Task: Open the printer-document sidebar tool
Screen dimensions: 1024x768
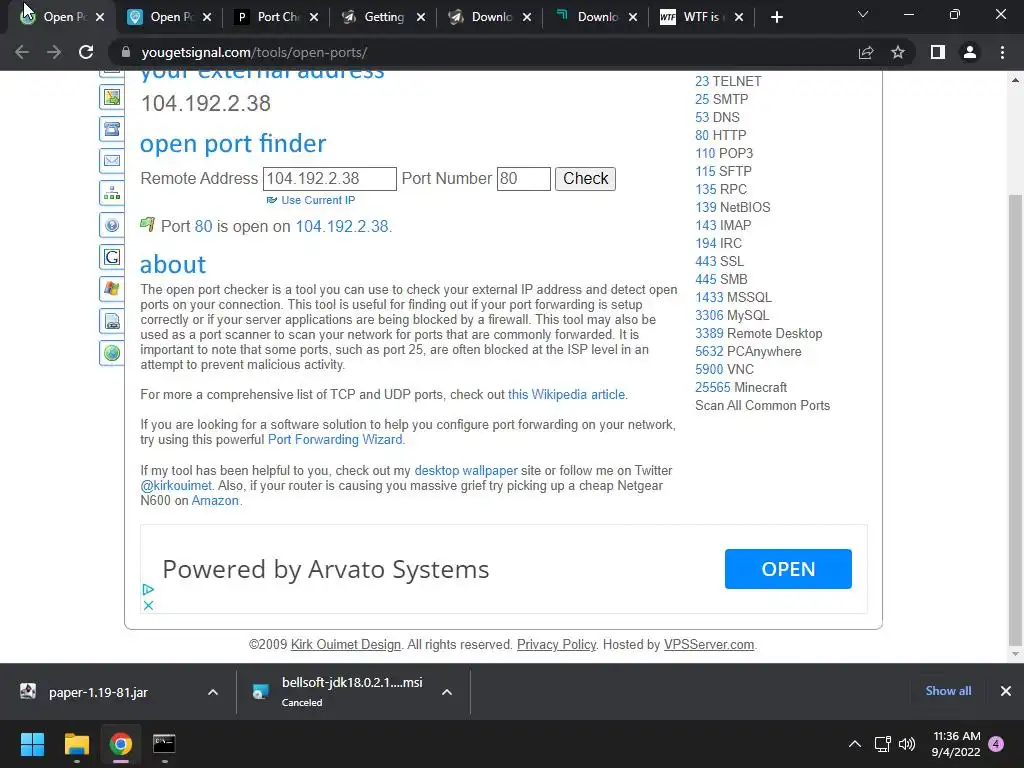Action: tap(112, 321)
